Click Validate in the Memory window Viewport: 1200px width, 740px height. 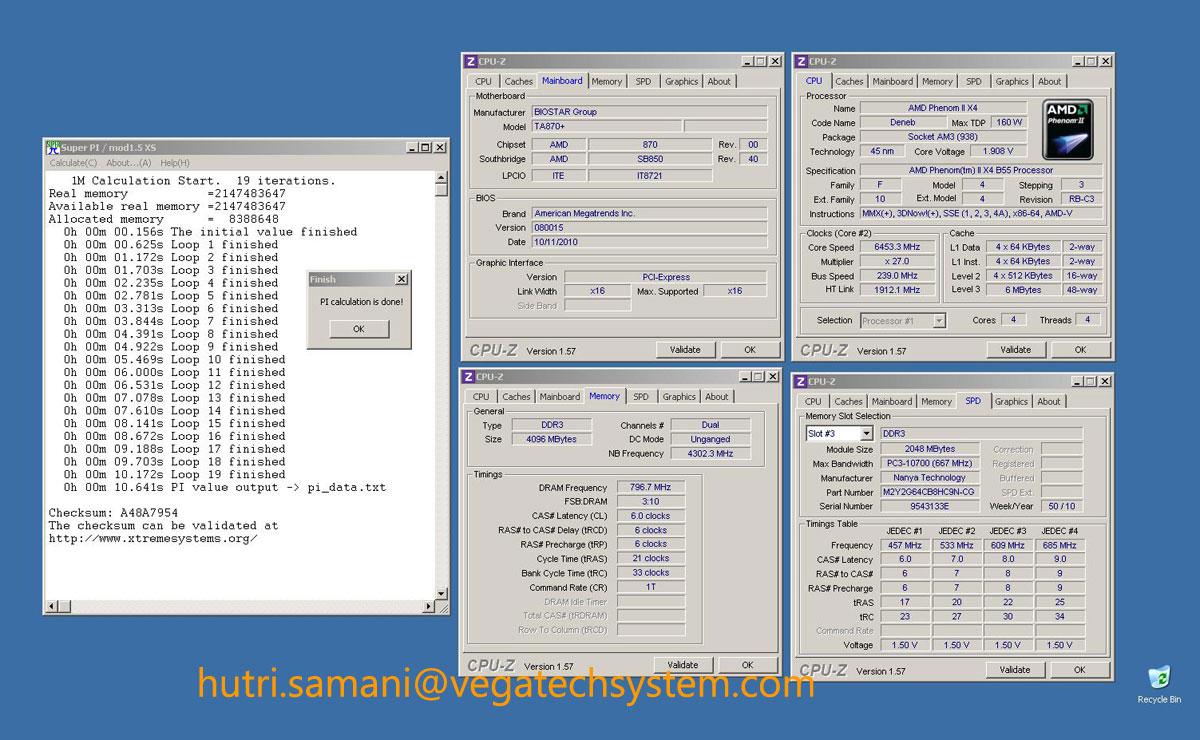click(x=683, y=665)
